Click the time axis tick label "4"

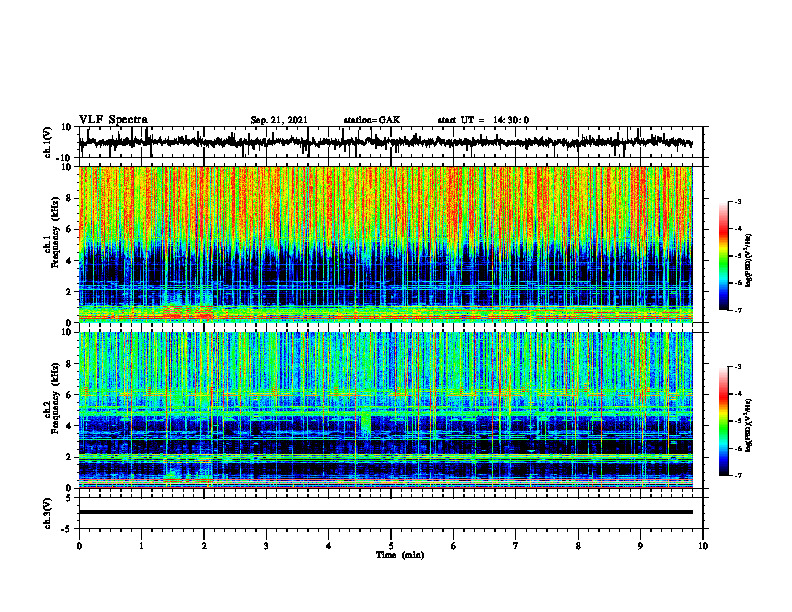coord(329,546)
